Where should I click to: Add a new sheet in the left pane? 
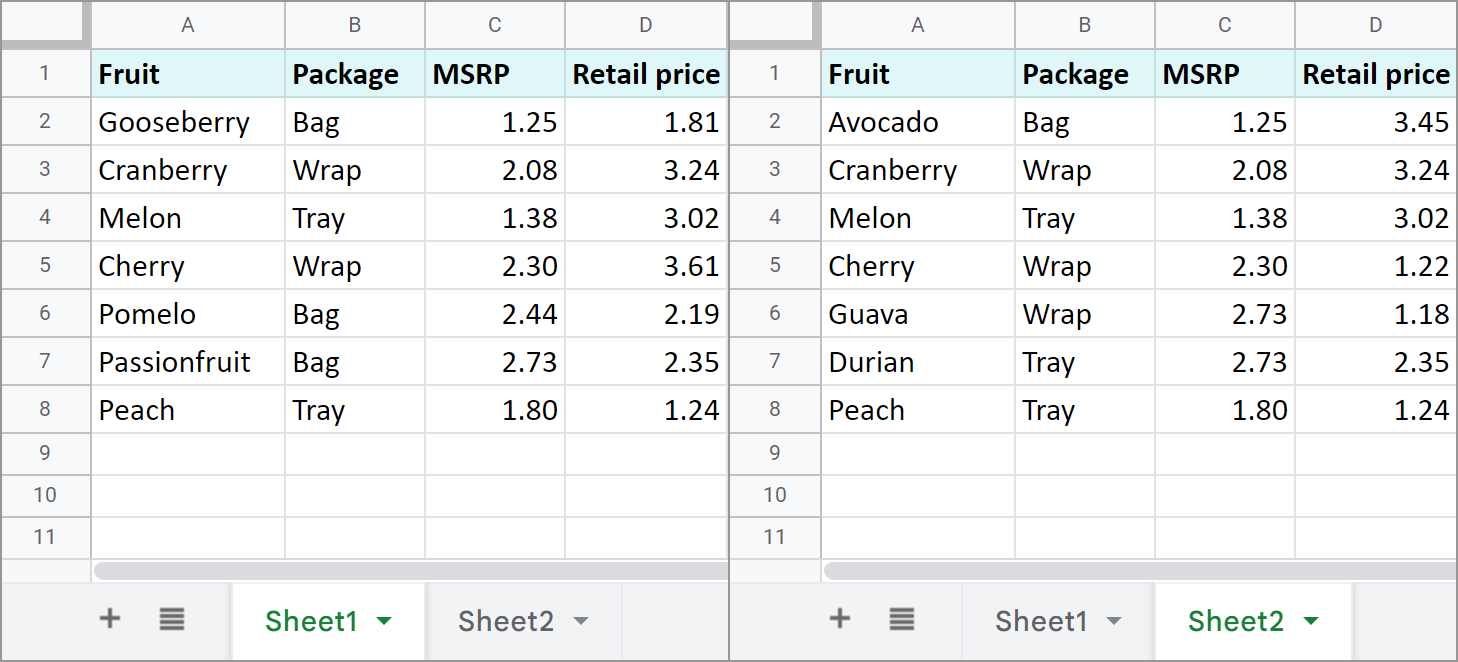(x=110, y=619)
